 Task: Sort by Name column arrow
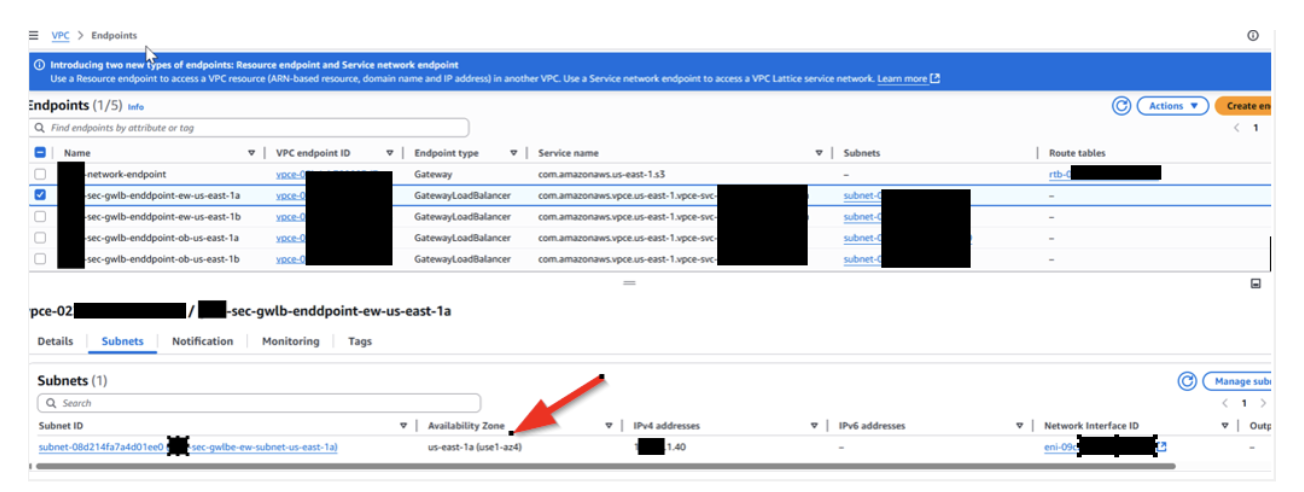[x=251, y=153]
